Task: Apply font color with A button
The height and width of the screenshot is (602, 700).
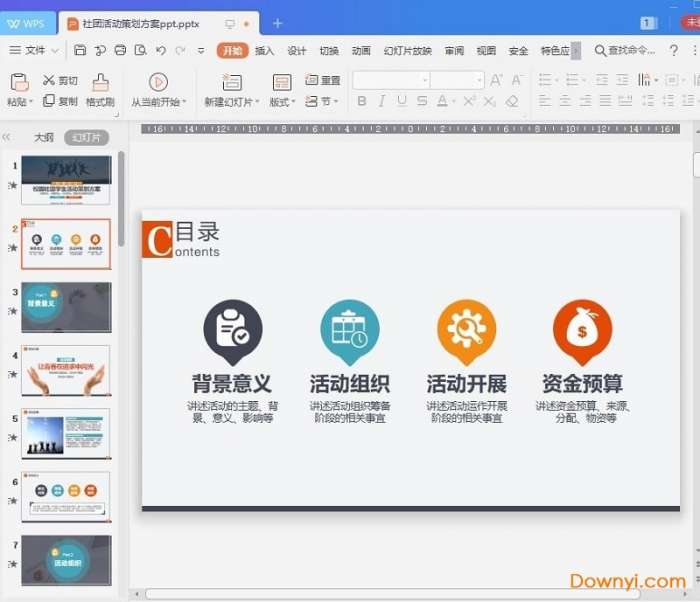Action: tap(442, 101)
